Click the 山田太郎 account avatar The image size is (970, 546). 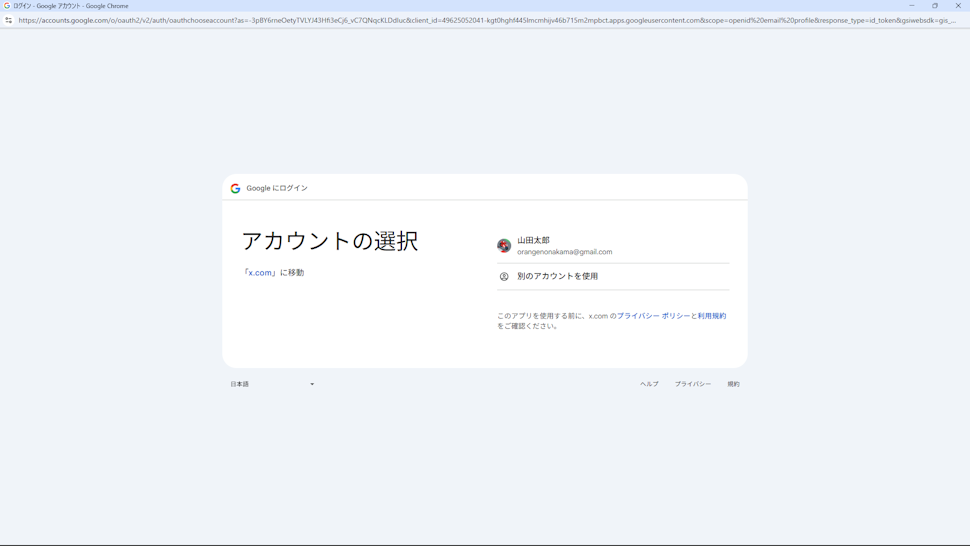click(504, 245)
